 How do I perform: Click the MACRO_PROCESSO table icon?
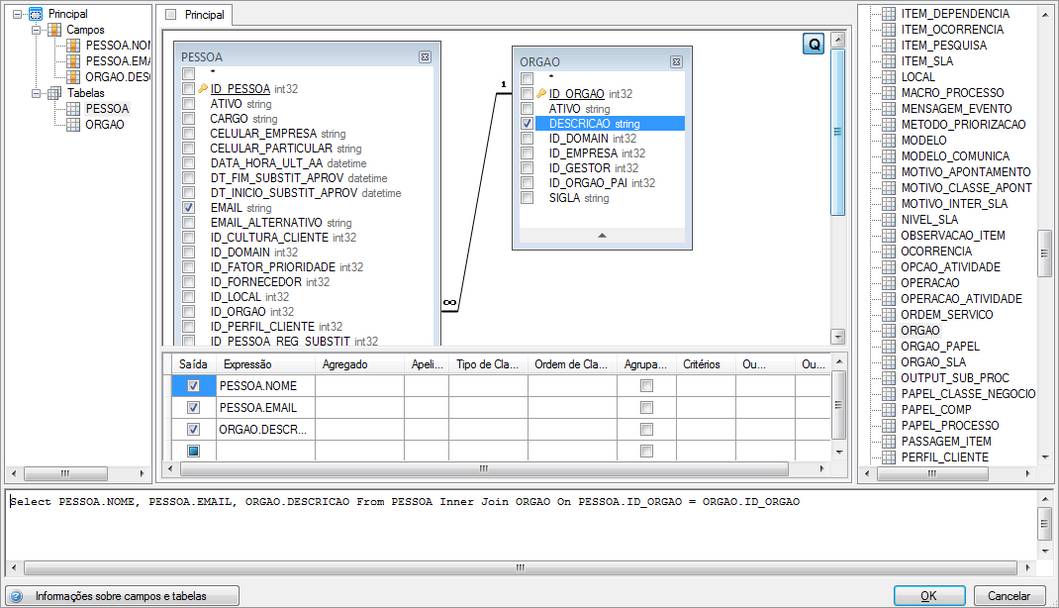(889, 93)
